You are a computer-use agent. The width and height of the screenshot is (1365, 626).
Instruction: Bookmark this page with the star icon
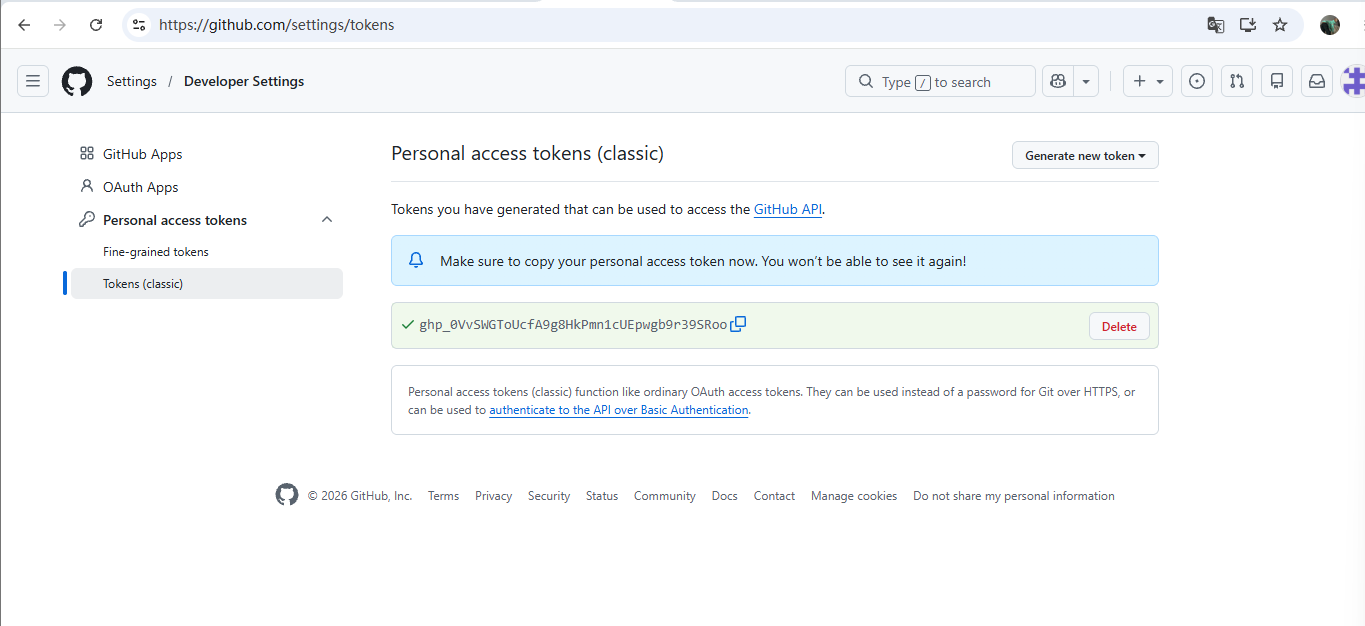point(1280,25)
